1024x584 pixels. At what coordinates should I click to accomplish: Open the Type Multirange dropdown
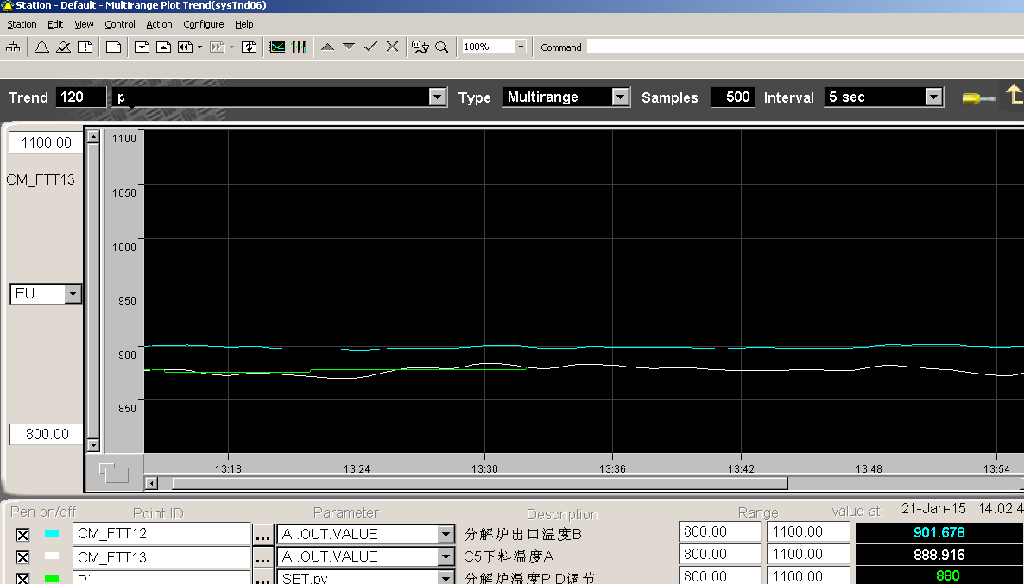click(x=620, y=97)
